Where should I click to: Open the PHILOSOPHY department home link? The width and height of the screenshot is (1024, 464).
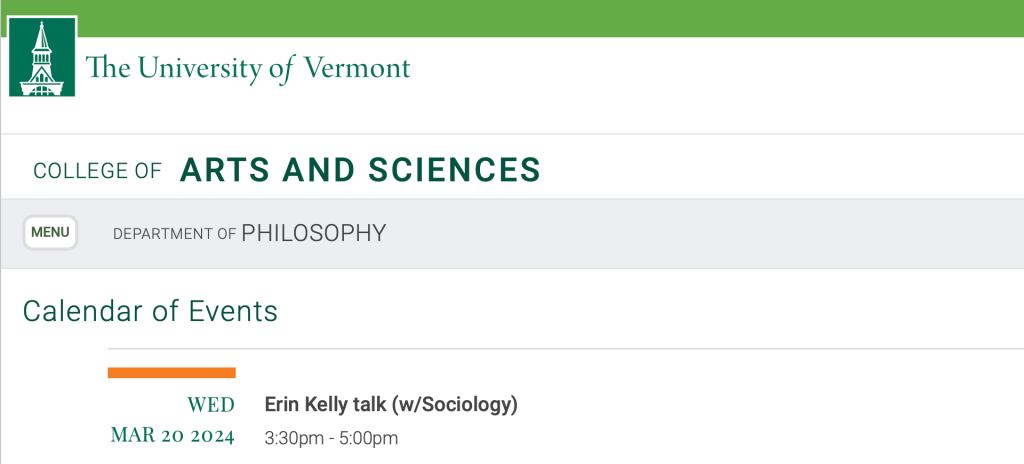313,233
